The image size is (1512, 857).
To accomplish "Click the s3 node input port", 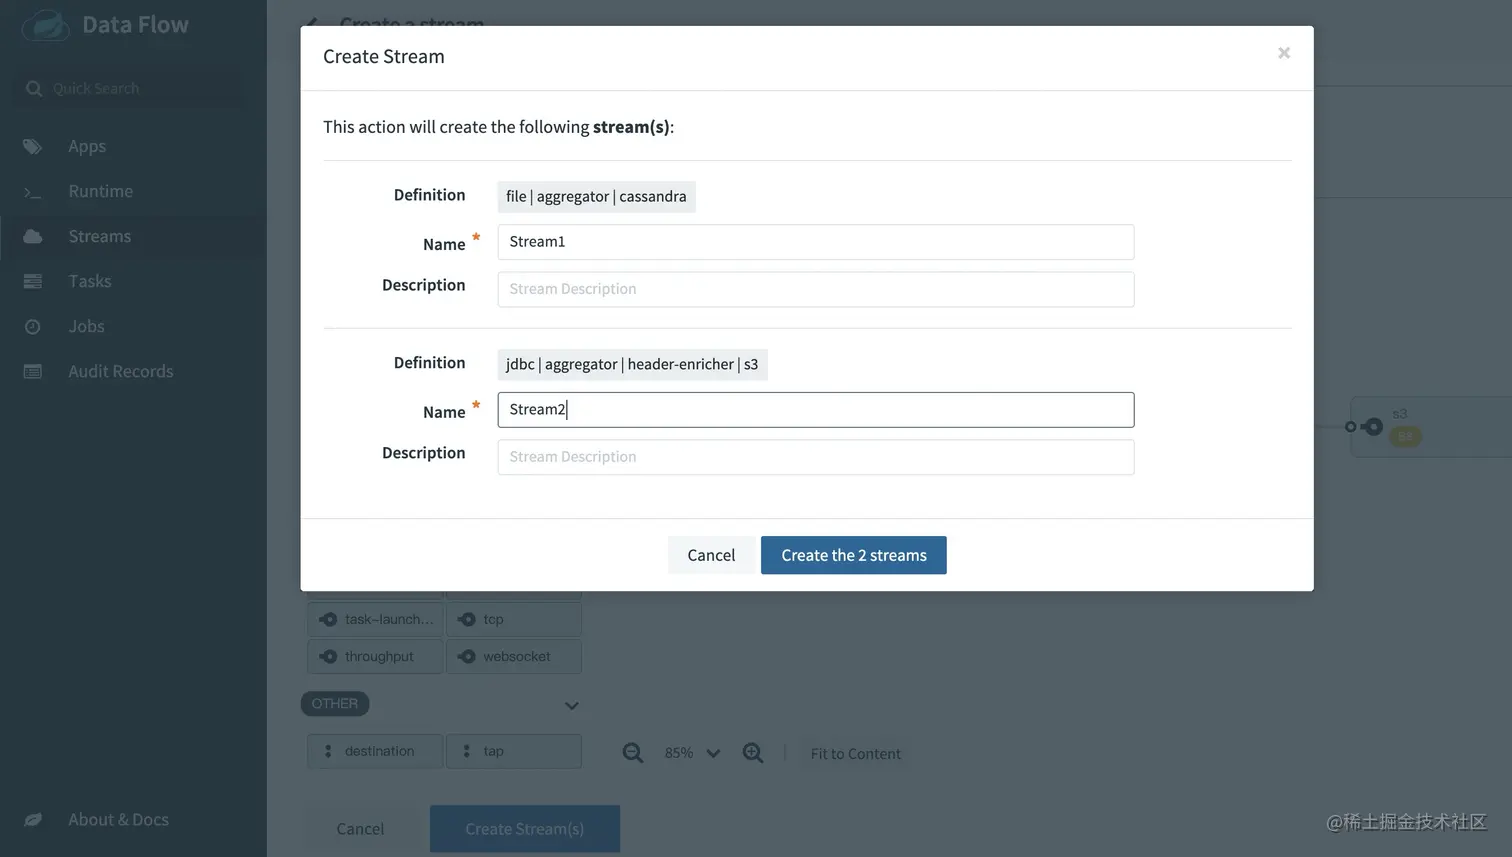I will pyautogui.click(x=1351, y=427).
